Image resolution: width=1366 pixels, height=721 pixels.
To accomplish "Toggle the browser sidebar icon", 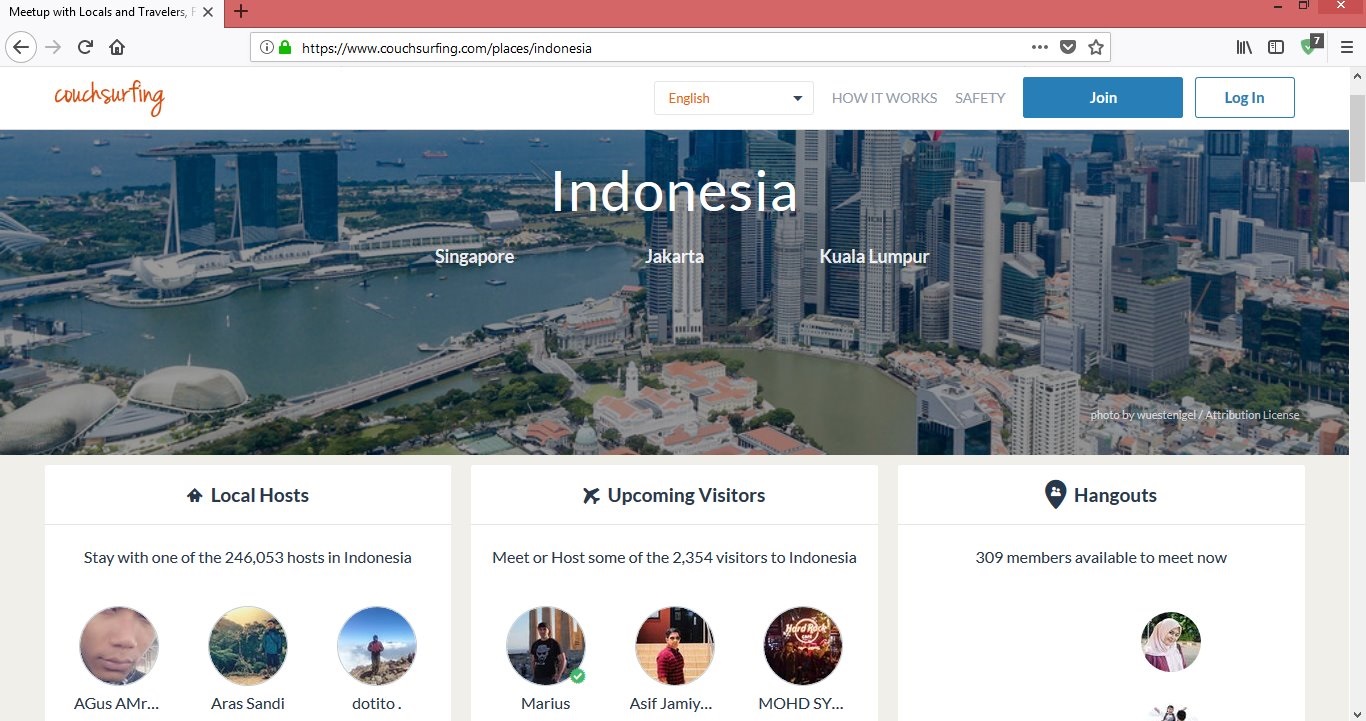I will (1276, 47).
